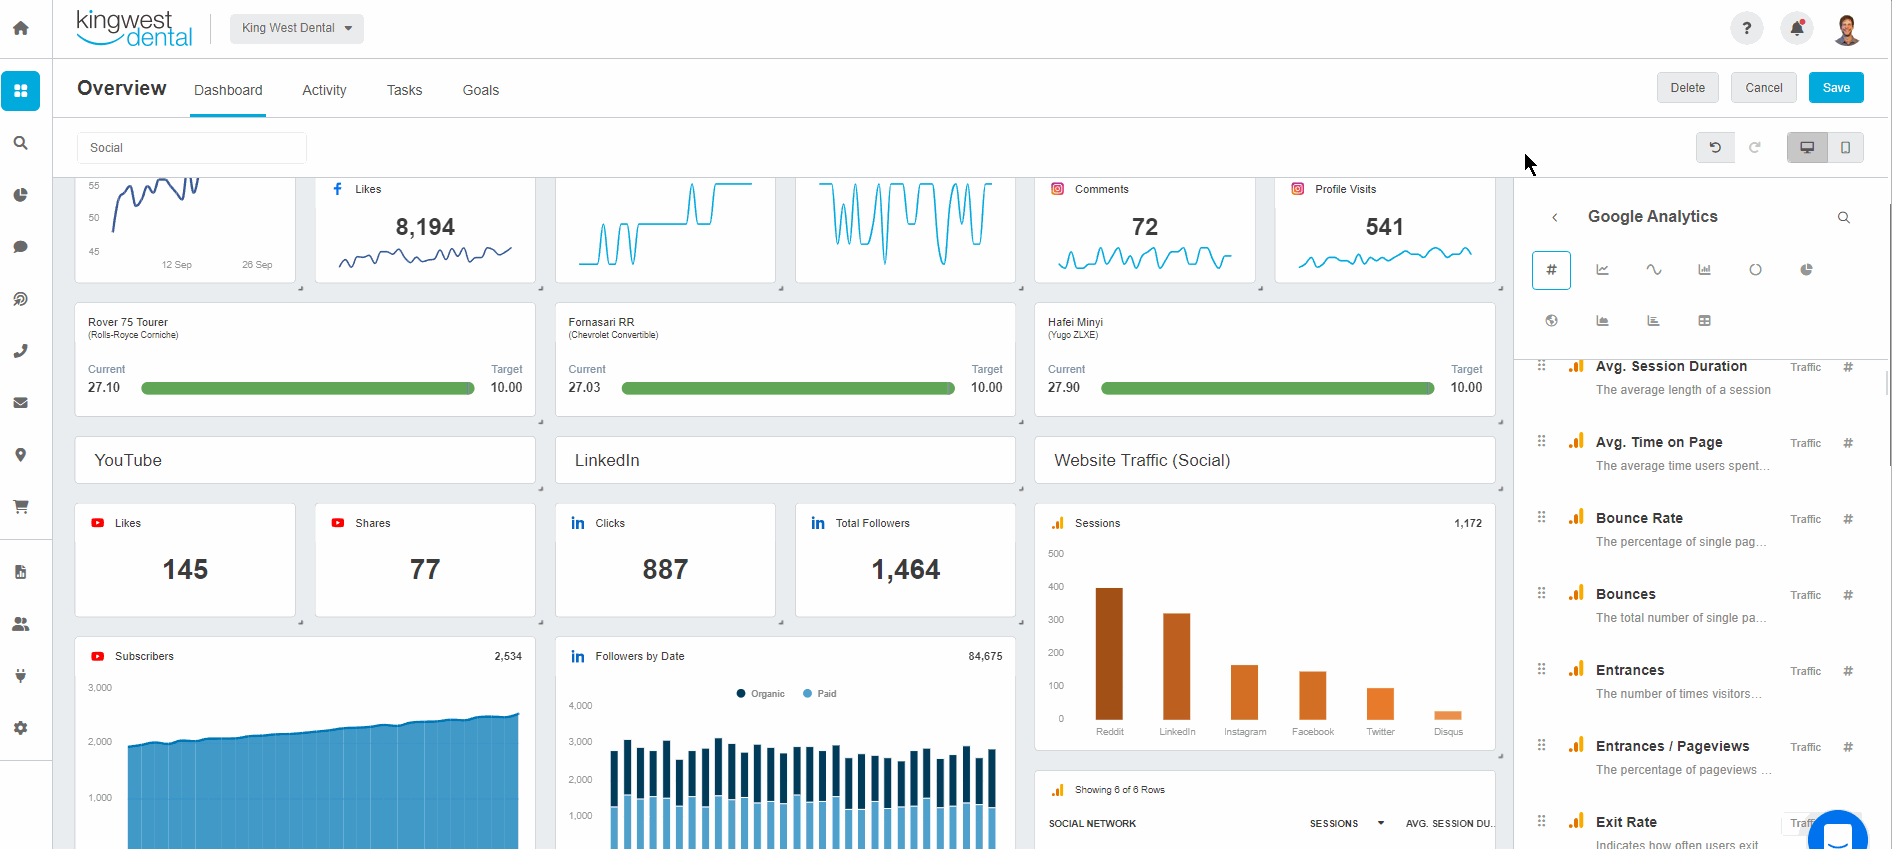Go back from Google Analytics panel
The width and height of the screenshot is (1892, 849).
click(1554, 218)
